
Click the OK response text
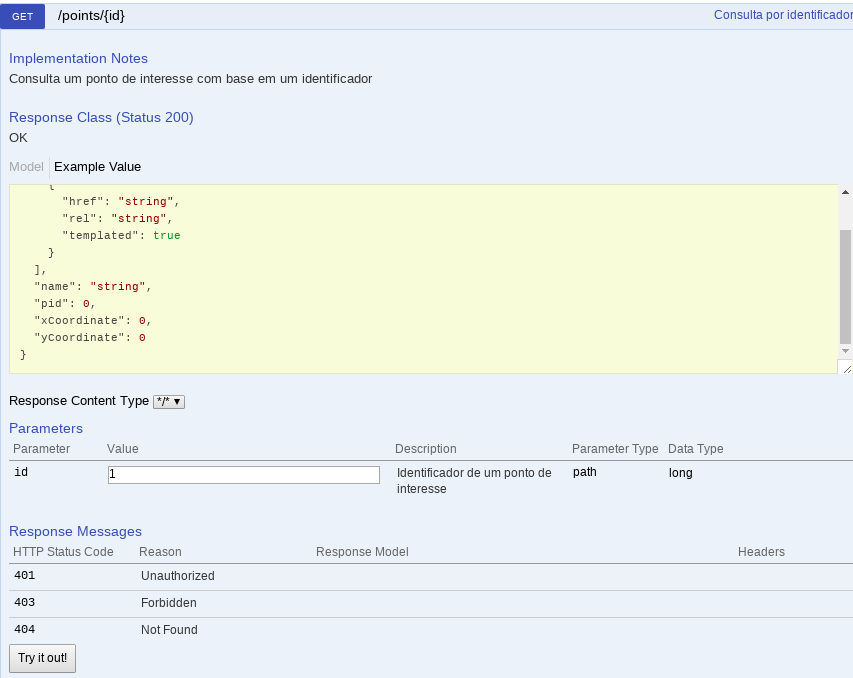coord(18,138)
